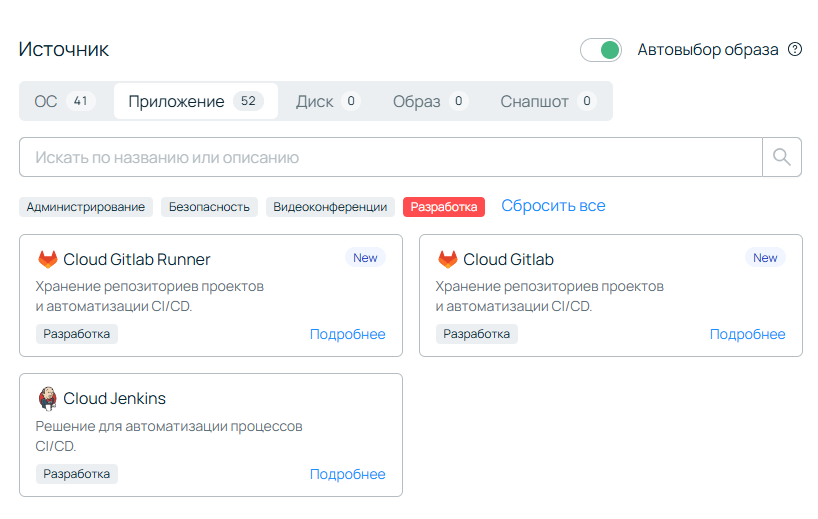The height and width of the screenshot is (519, 818).
Task: Click Разработка tag in Cloud Gitlab card
Action: click(x=477, y=334)
